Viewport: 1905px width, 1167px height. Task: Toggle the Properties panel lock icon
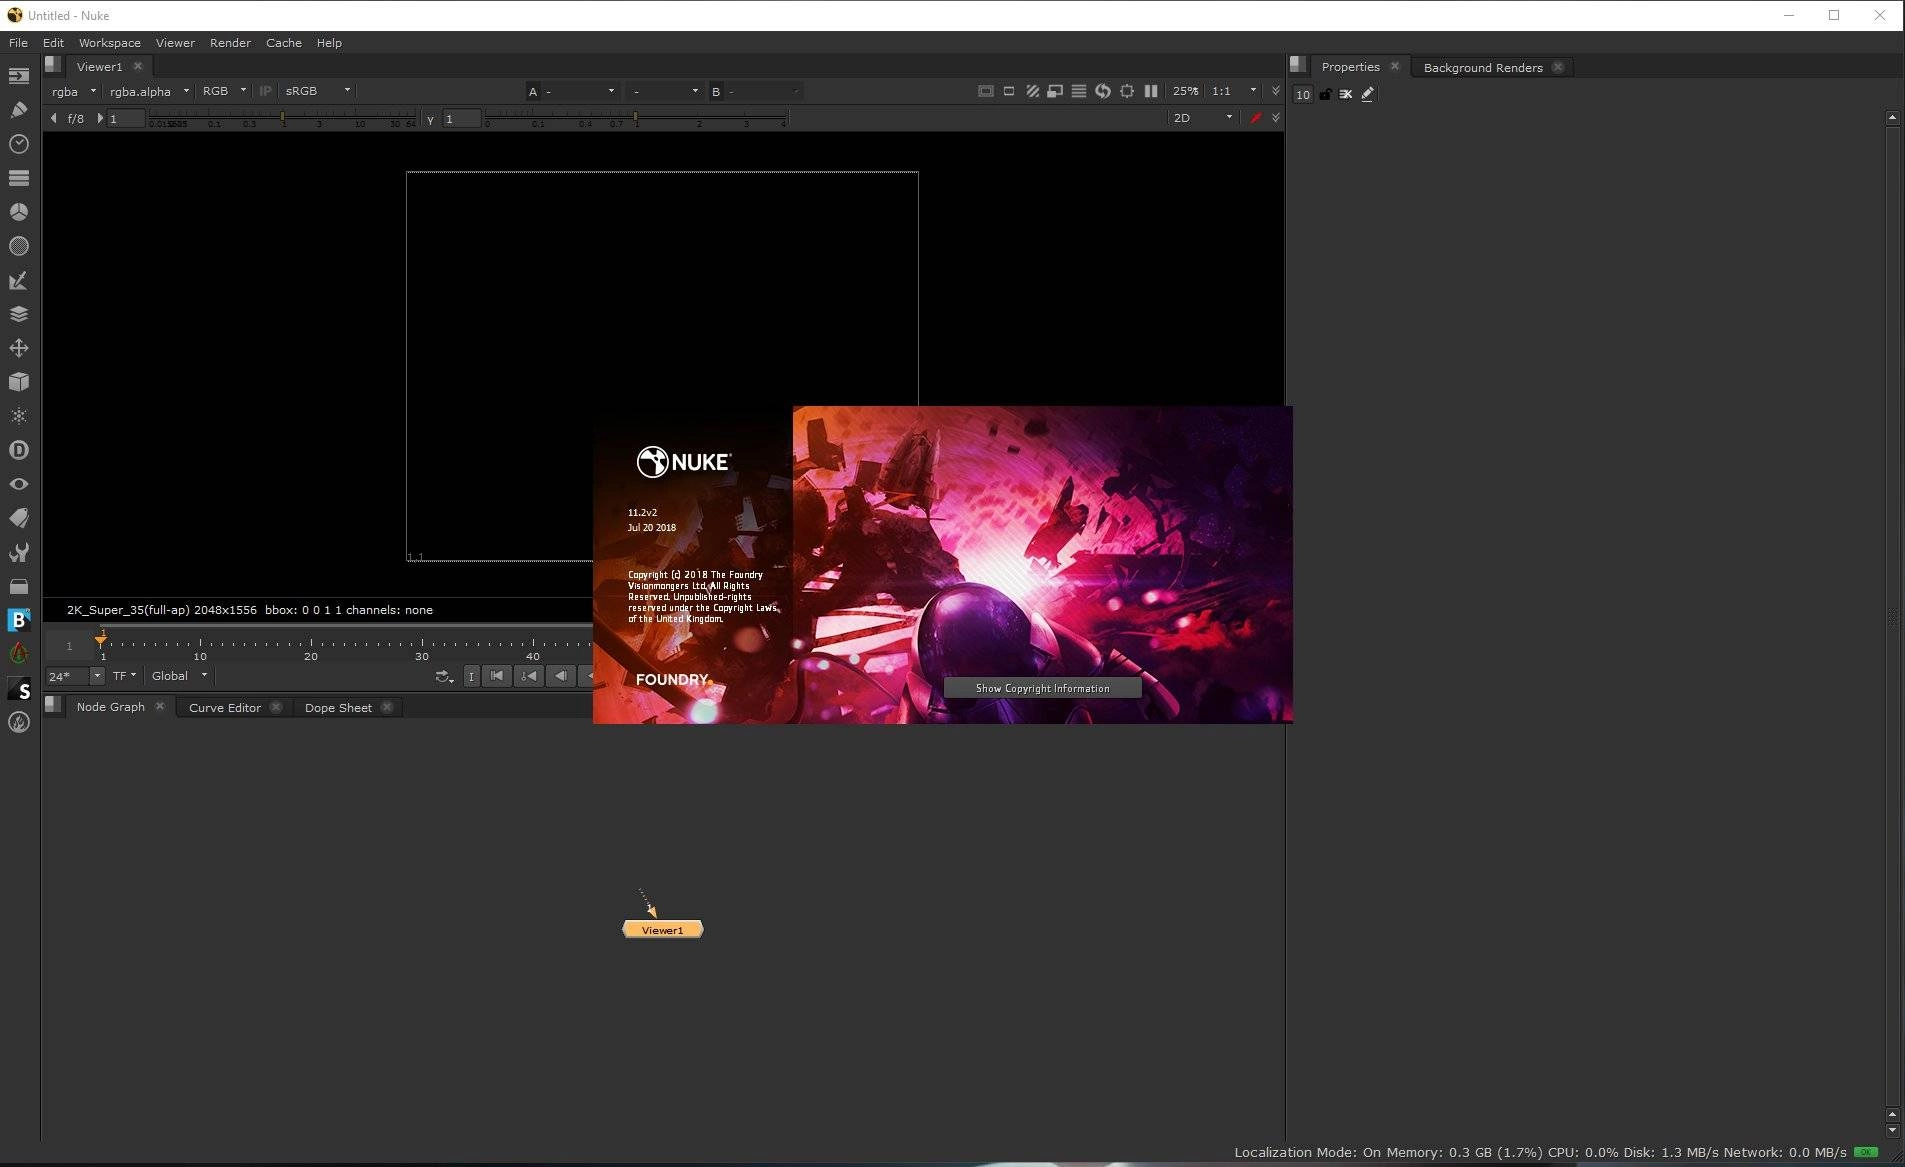pos(1325,94)
